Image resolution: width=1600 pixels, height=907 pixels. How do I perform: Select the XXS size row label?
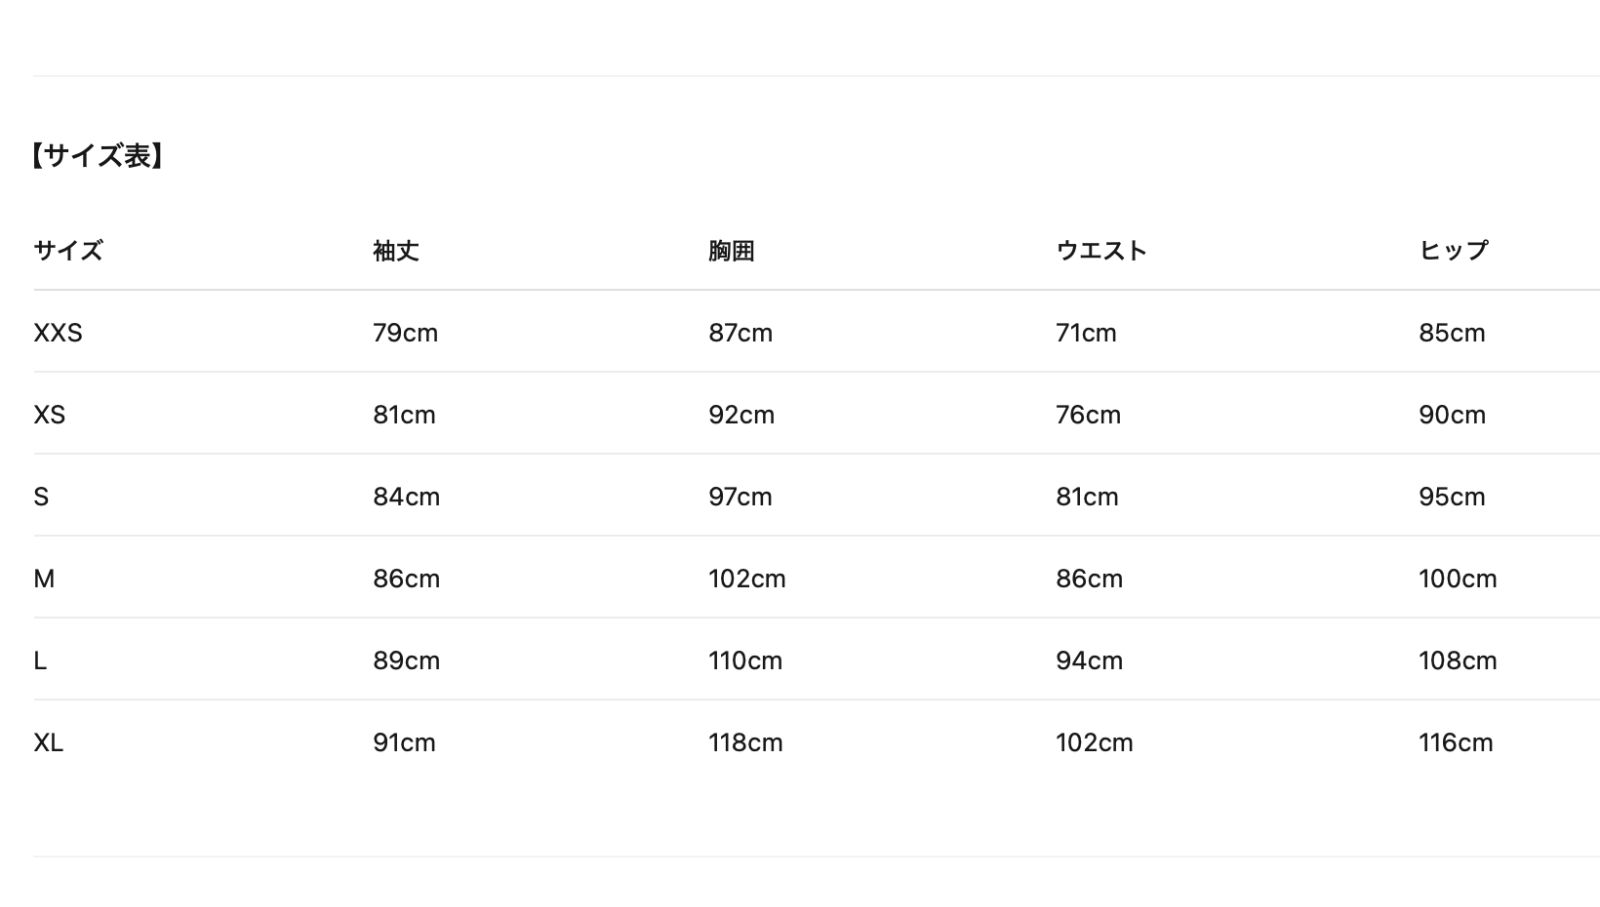[58, 333]
